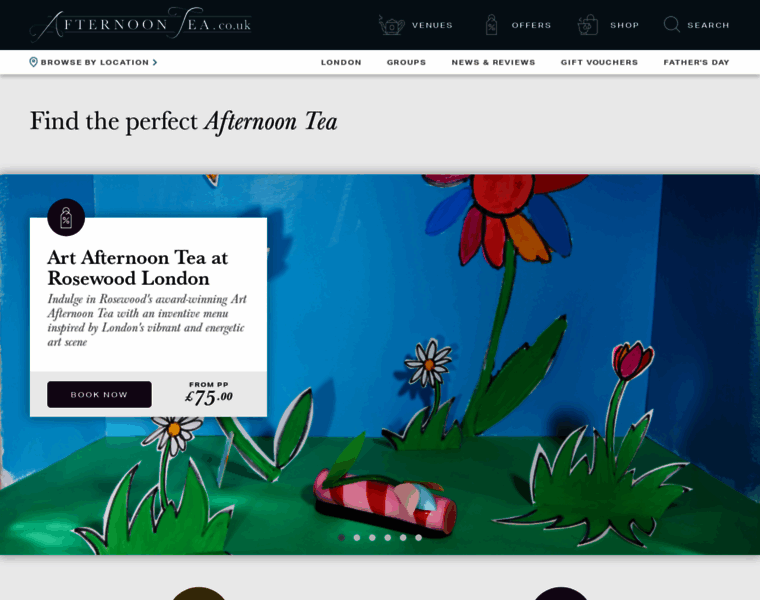Click the teapot Venues icon
This screenshot has height=600, width=760.
click(391, 25)
